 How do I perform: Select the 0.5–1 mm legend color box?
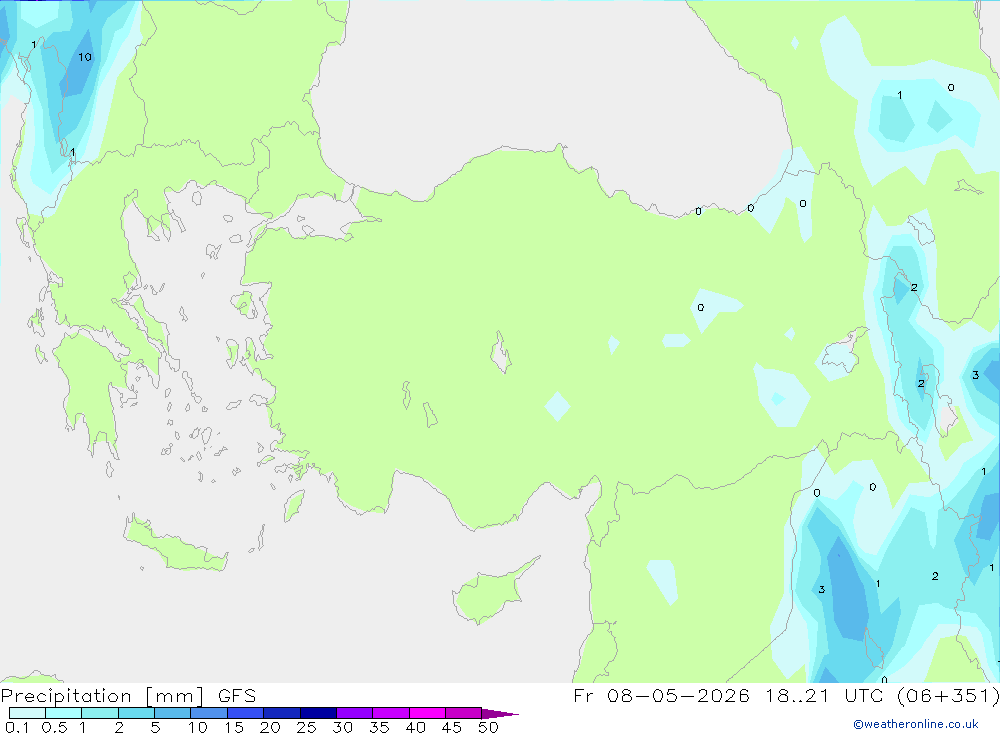[63, 713]
